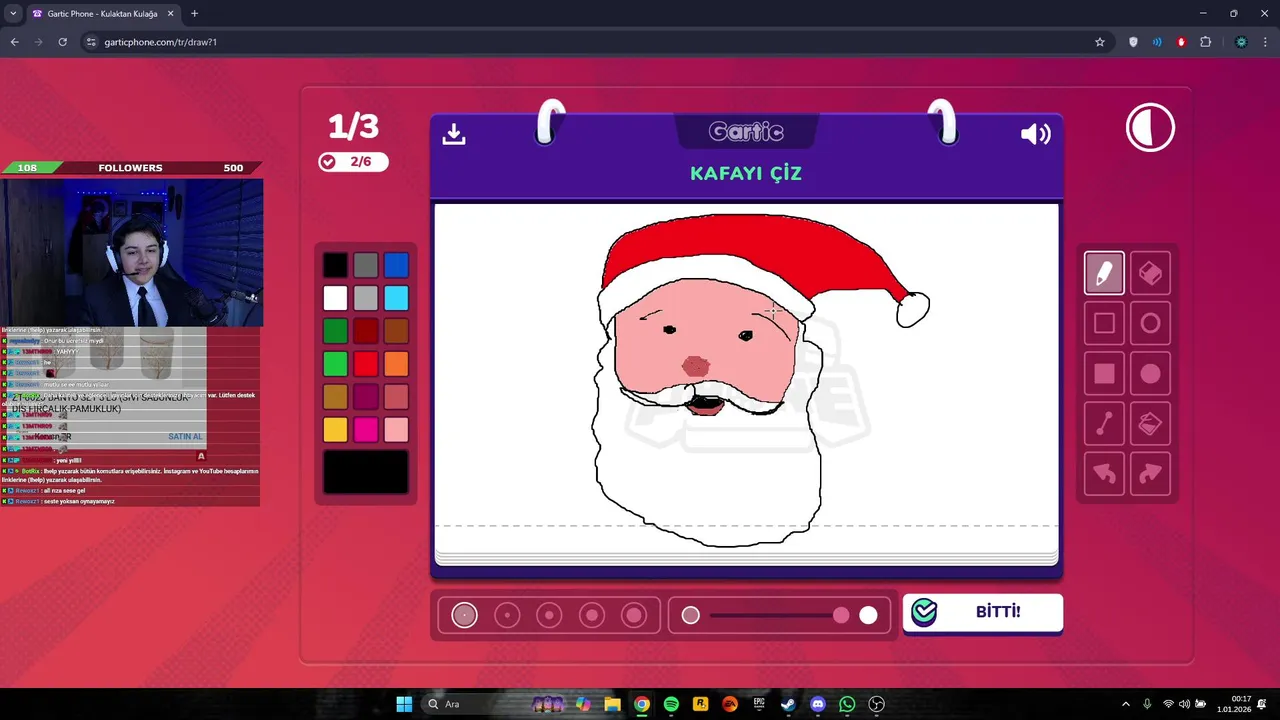Show hidden system tray icons
The height and width of the screenshot is (720, 1280).
[1125, 704]
